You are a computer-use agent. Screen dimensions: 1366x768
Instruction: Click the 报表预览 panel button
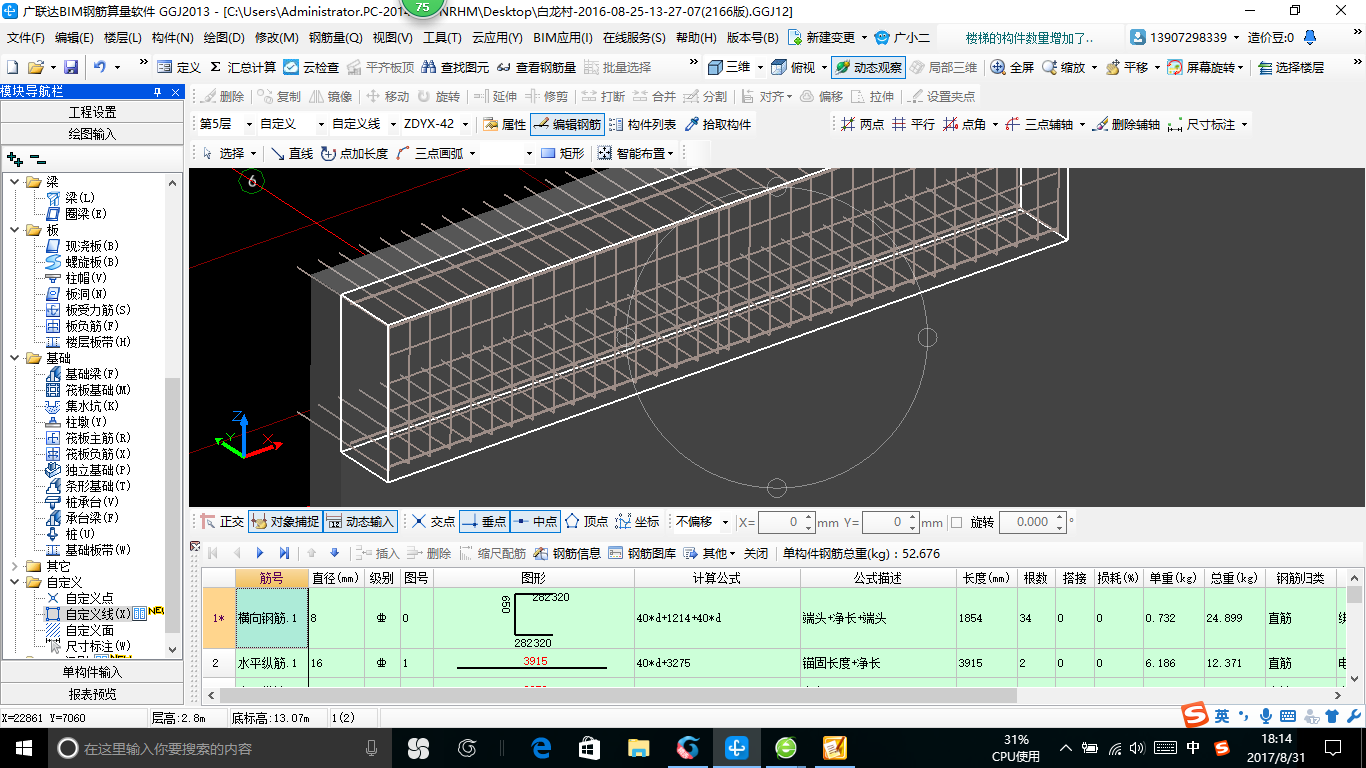click(x=92, y=694)
